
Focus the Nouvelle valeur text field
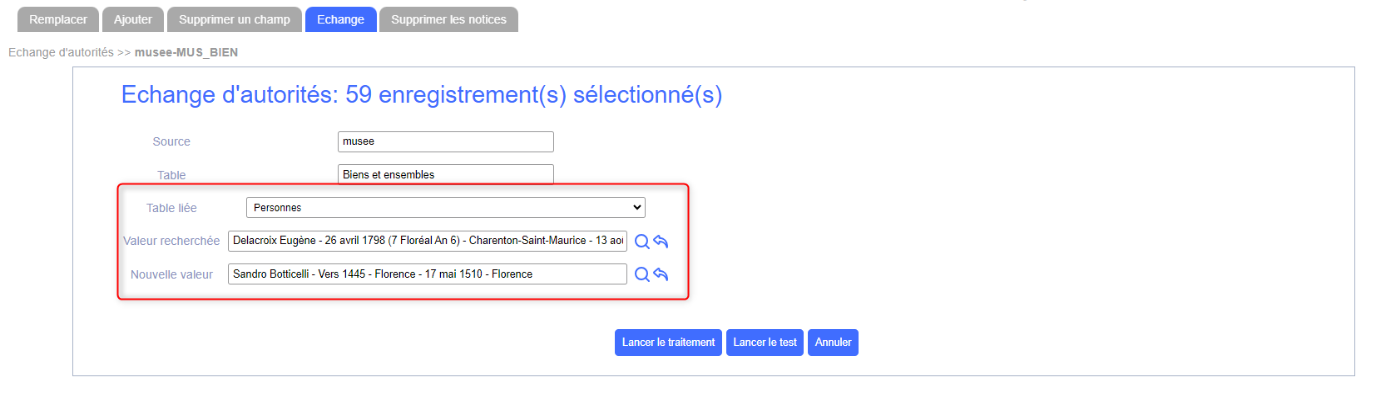(427, 274)
